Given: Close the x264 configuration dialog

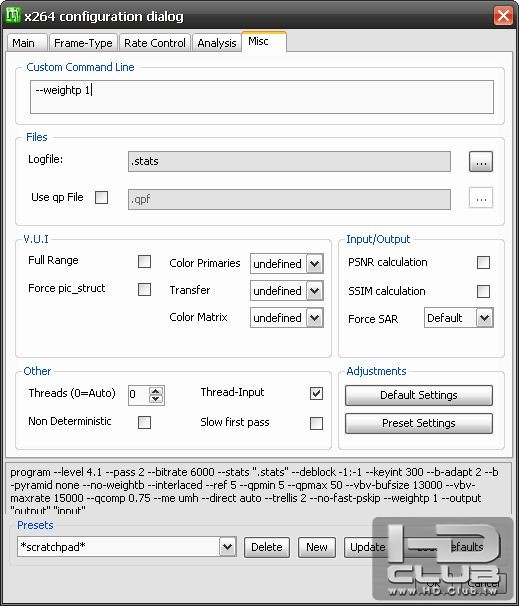Looking at the screenshot, I should (x=503, y=16).
